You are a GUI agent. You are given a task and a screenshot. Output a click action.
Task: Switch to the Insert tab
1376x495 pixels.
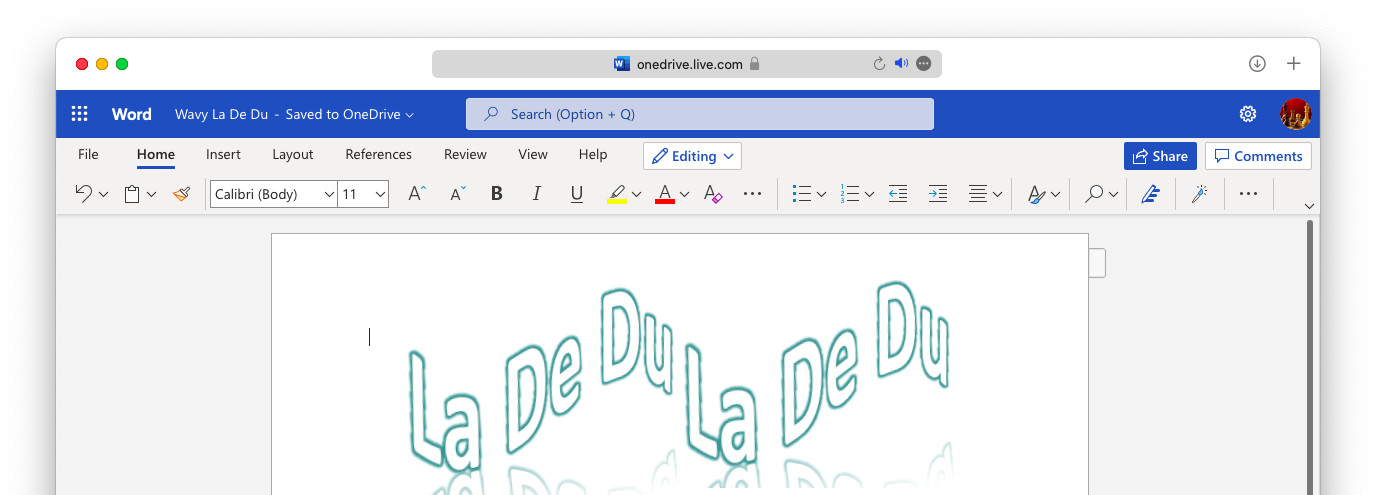click(223, 154)
